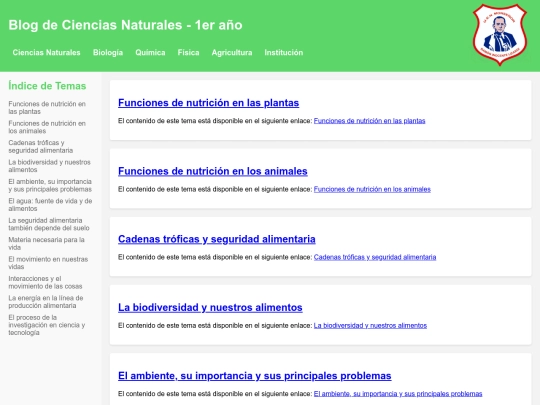Click the blog title 'Blog de Ciencias Naturales - 1er año'

click(125, 25)
